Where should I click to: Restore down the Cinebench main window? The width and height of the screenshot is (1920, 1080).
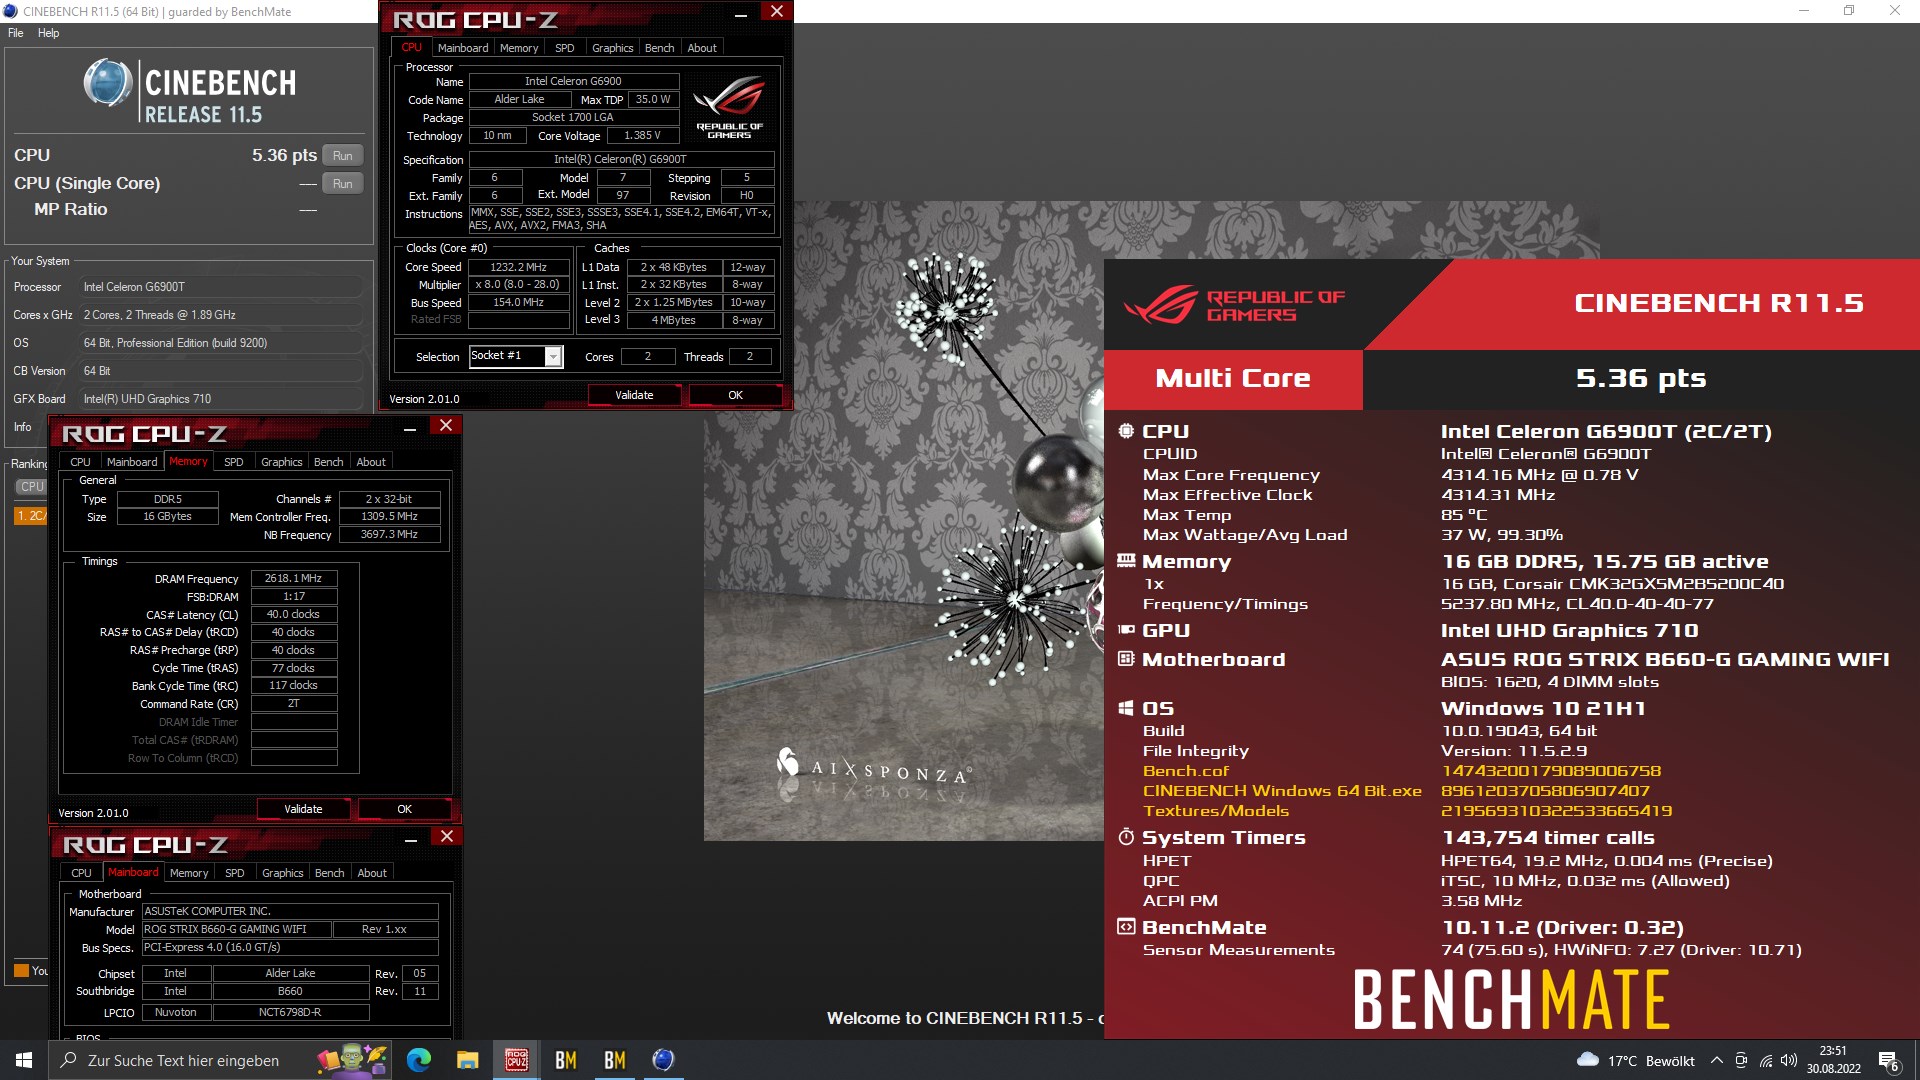1849,11
